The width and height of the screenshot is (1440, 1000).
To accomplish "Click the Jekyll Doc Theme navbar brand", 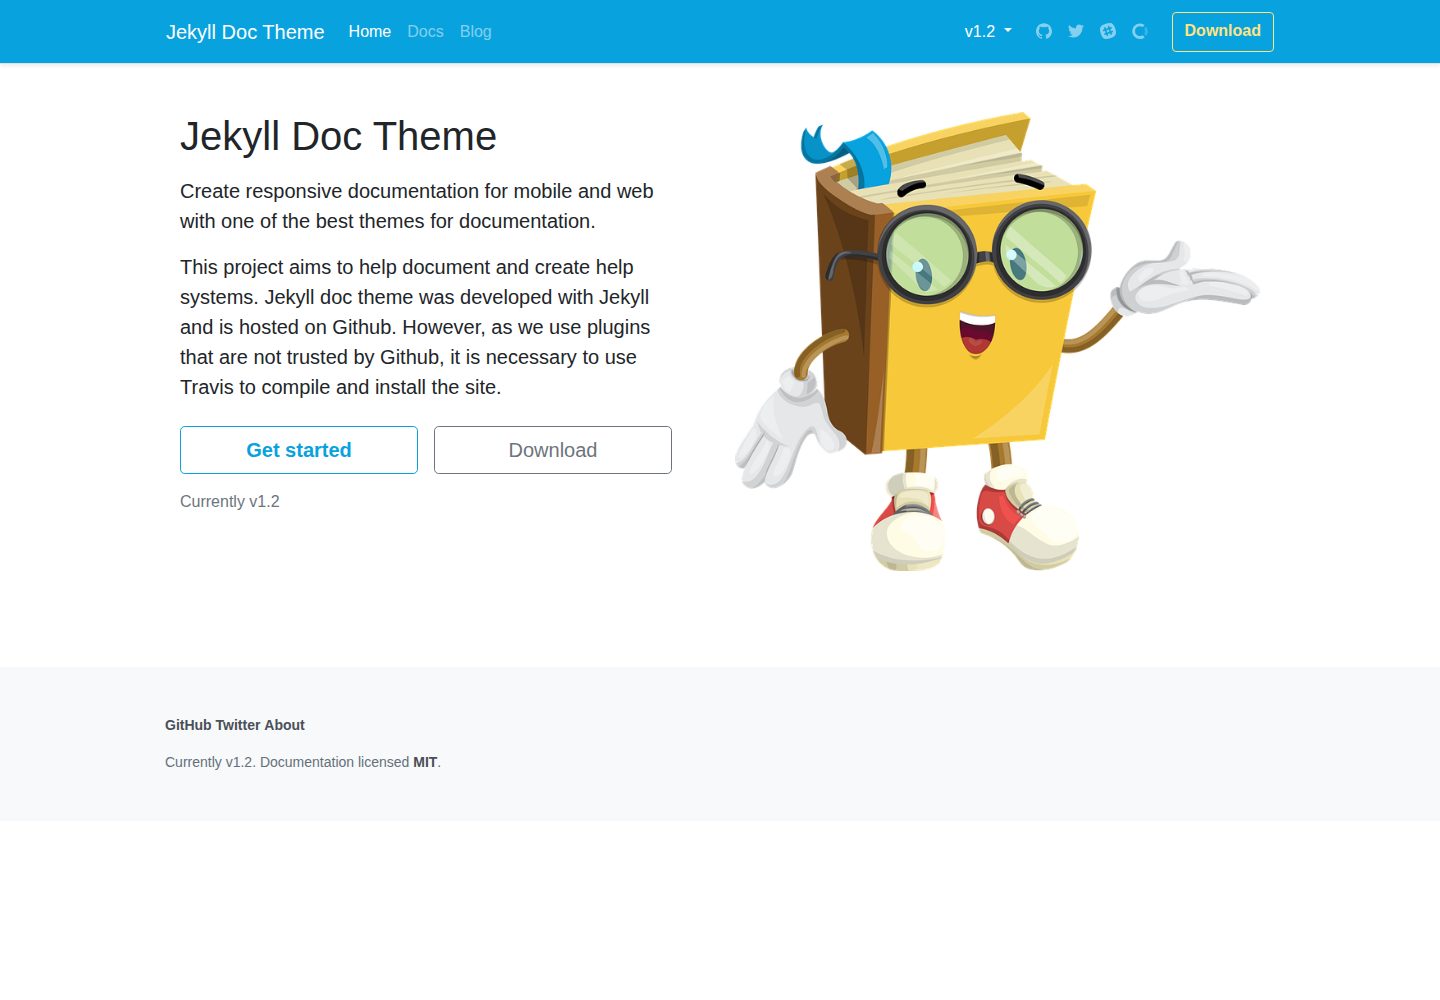I will pos(245,31).
